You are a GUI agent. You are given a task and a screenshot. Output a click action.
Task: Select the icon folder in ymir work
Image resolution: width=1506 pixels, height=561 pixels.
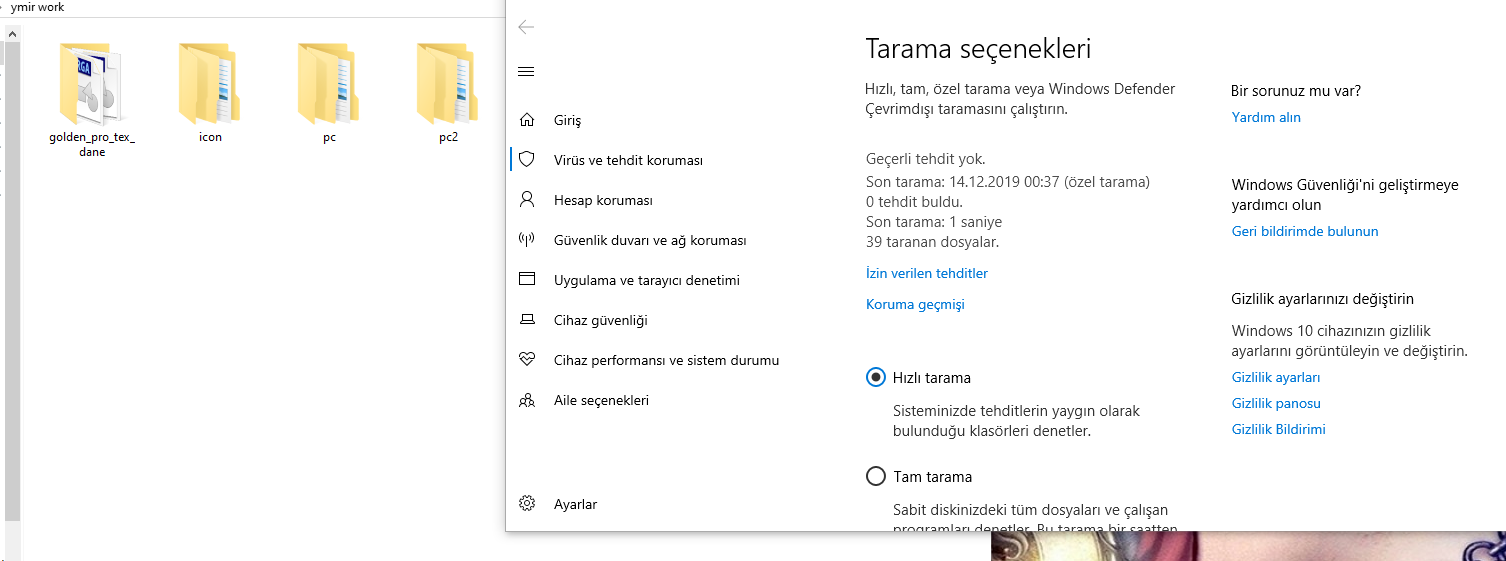pyautogui.click(x=210, y=83)
